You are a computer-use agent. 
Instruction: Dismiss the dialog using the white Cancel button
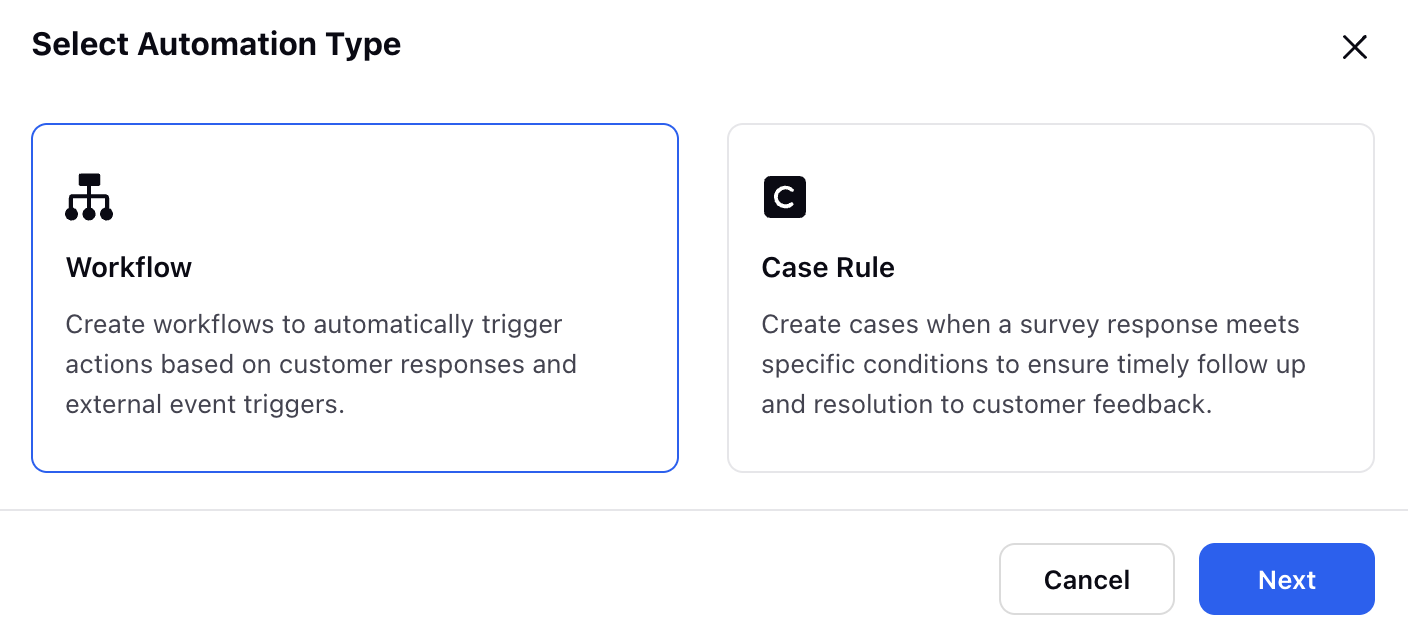coord(1087,579)
